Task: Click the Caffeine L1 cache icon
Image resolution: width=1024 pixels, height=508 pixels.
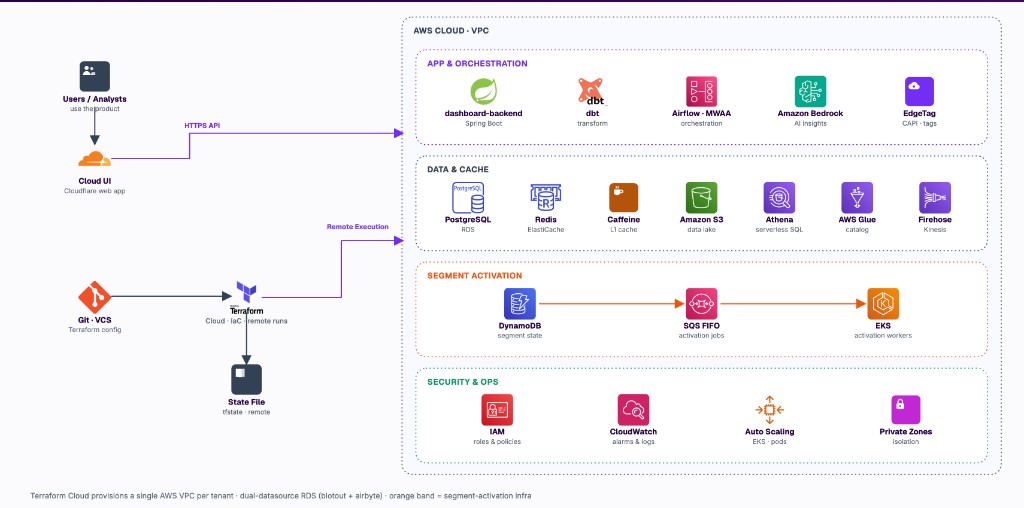Action: (x=624, y=198)
